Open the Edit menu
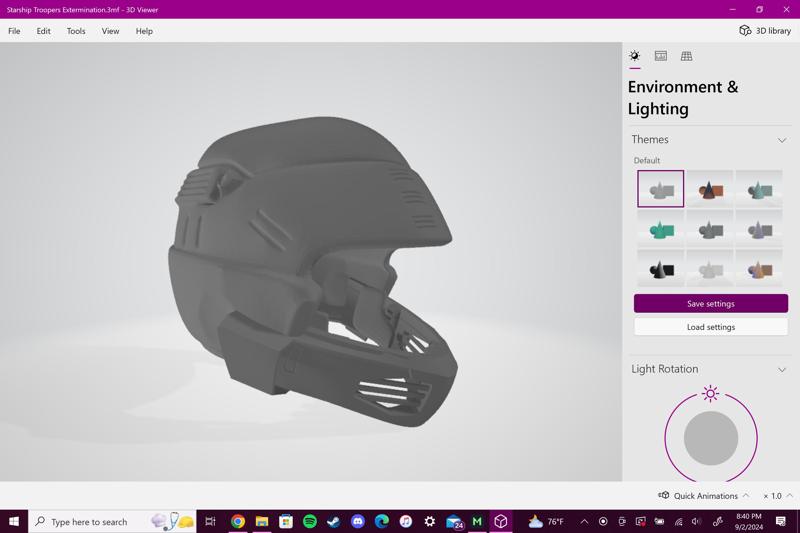 coord(43,31)
